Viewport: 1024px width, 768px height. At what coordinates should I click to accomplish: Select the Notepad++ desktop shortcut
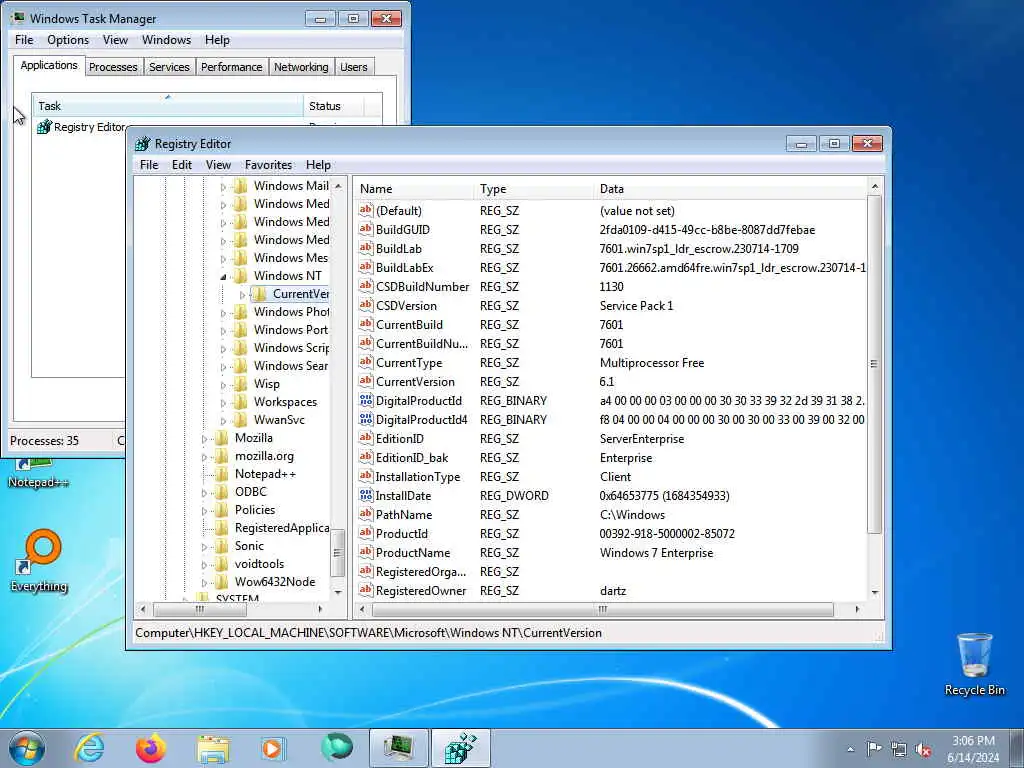pyautogui.click(x=38, y=475)
